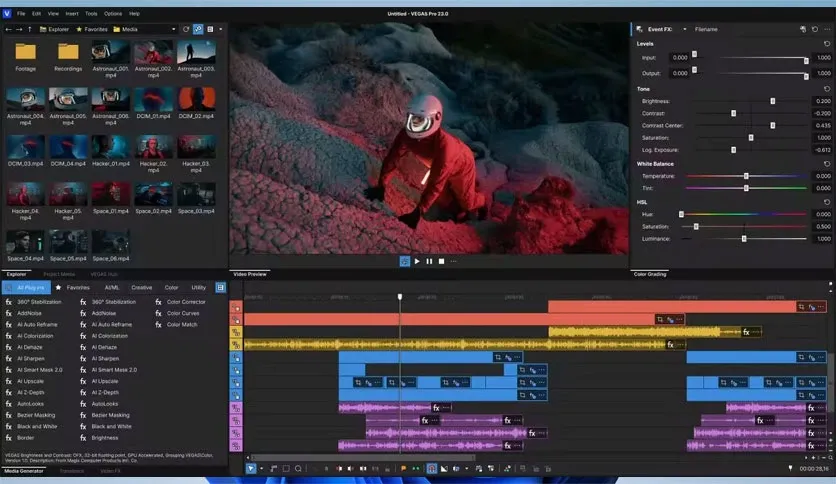Screen dimensions: 836x484
Task: Reset the HSL section
Action: (827, 202)
